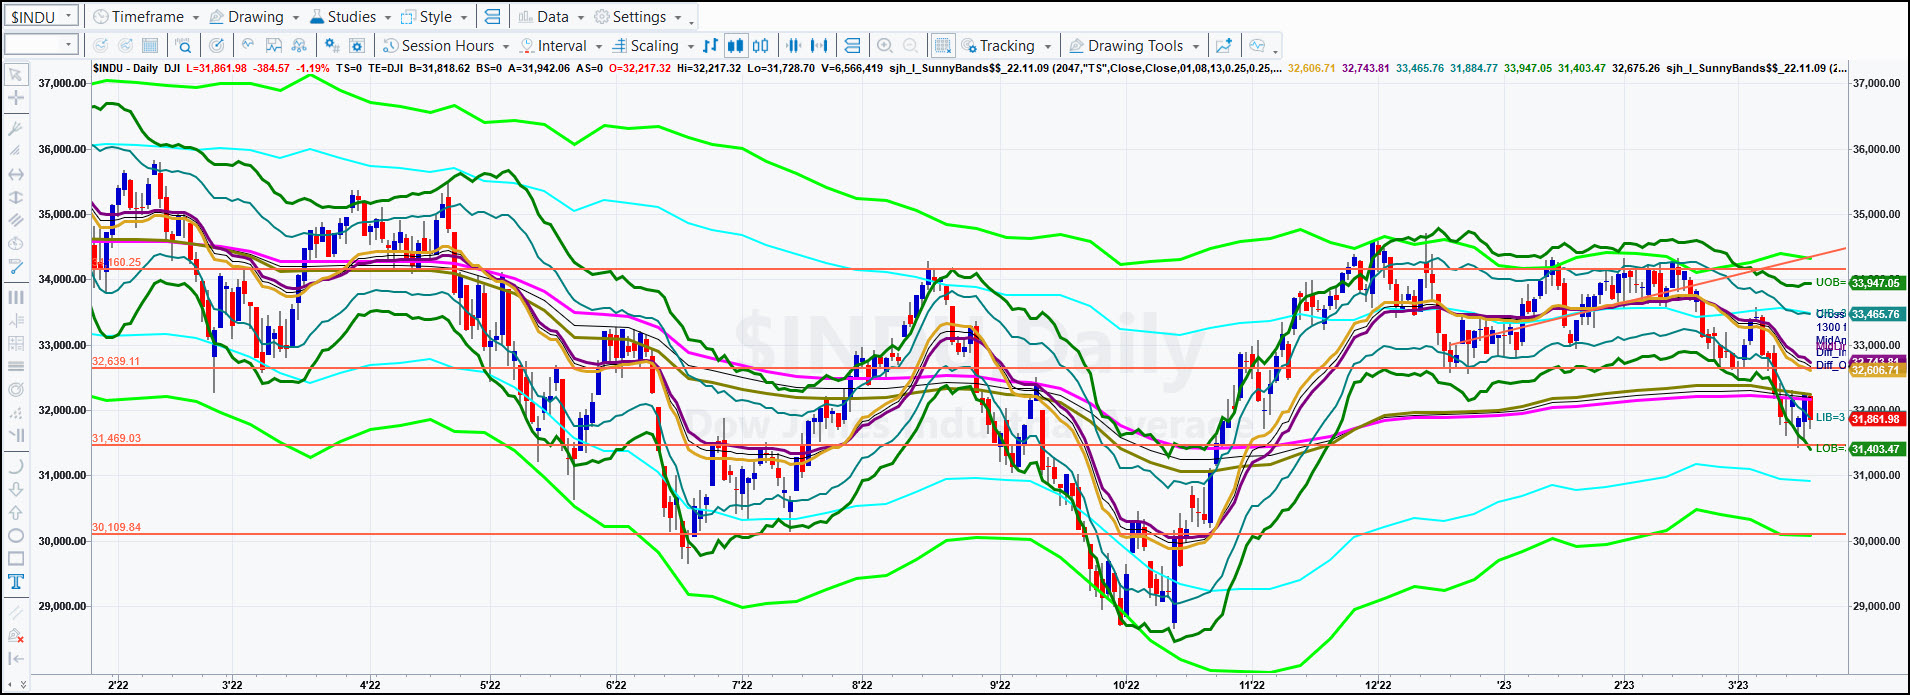Click the gear with hash symbol icon
Screen dimensions: 1910x695
pos(331,45)
